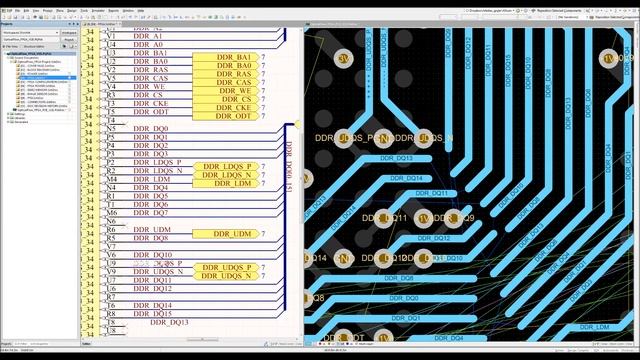The width and height of the screenshot is (640, 360).
Task: Click the schematic horizontal scrollbar
Action: [202, 340]
